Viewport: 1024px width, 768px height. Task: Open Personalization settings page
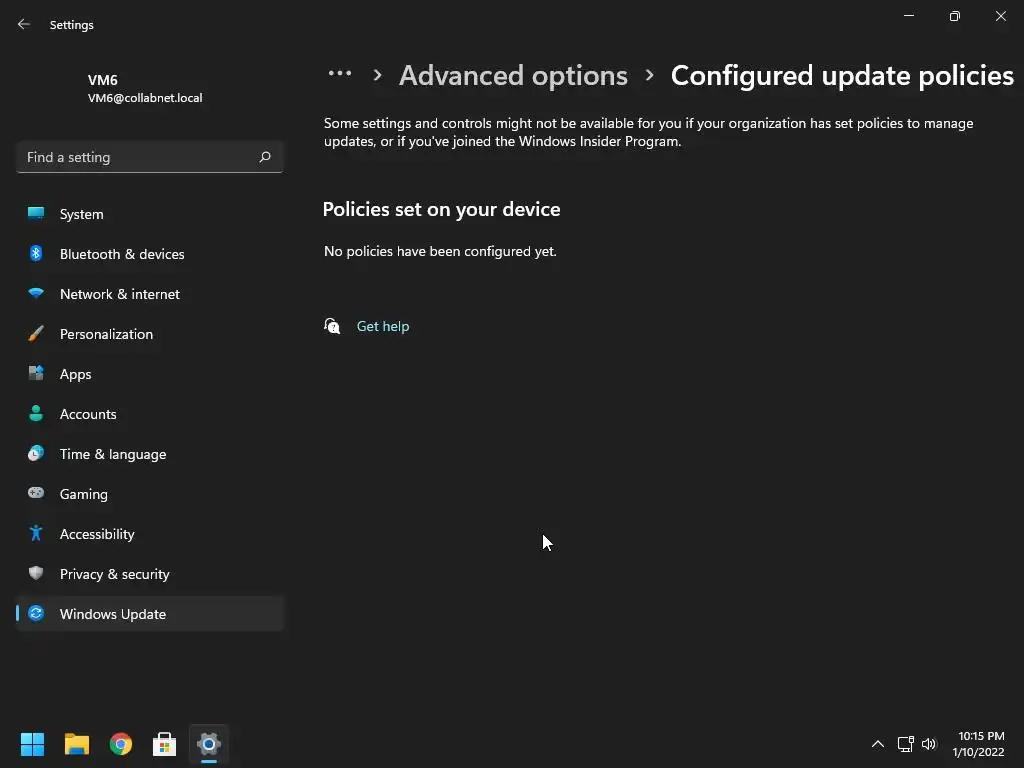click(x=106, y=334)
